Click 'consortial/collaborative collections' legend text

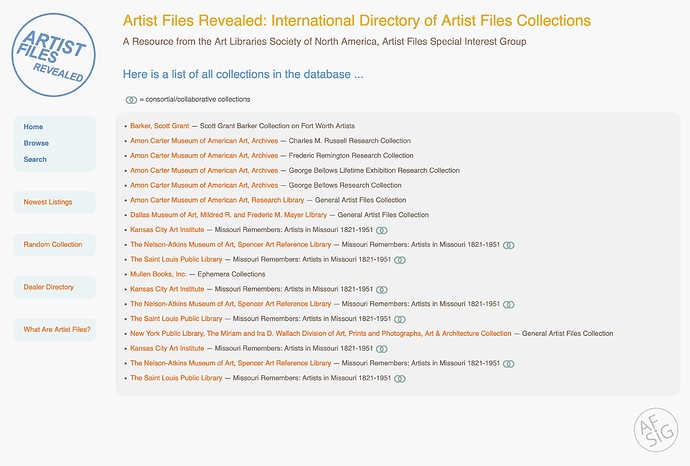click(x=198, y=99)
